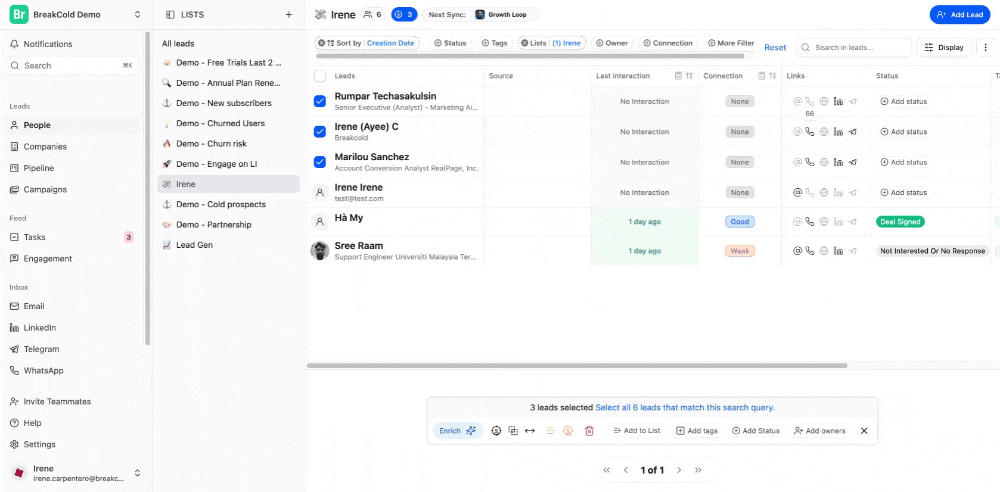The height and width of the screenshot is (492, 1000).
Task: Click filter icon in Last interaction header
Action: pos(679,76)
